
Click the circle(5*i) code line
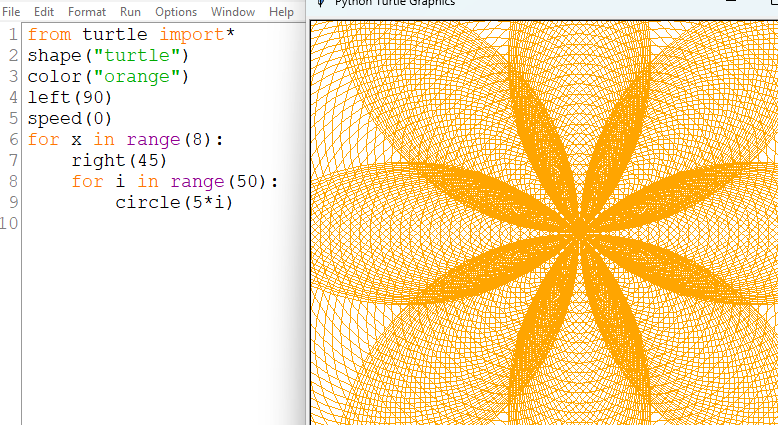coord(174,202)
